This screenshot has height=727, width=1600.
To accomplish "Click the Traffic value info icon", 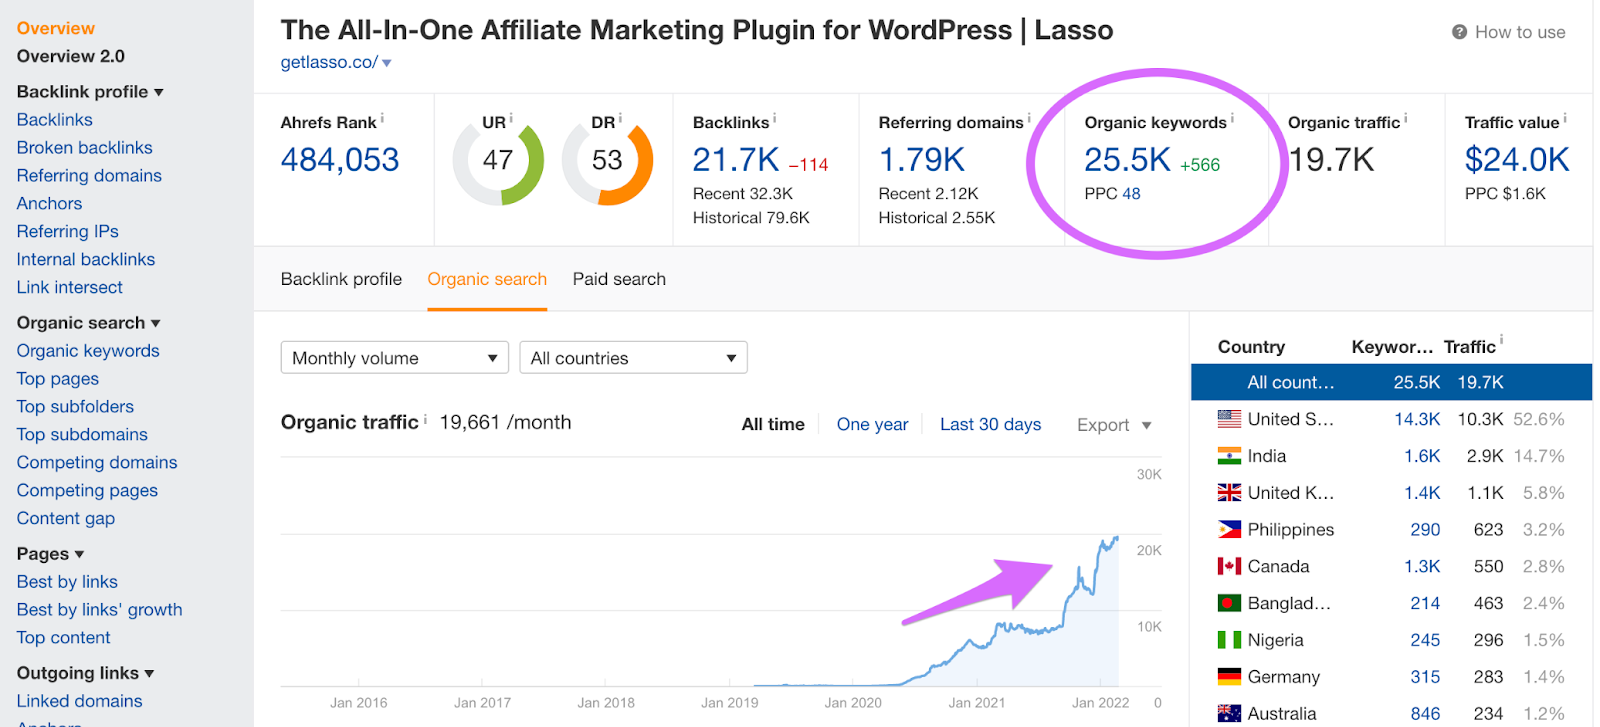I will [x=1565, y=118].
